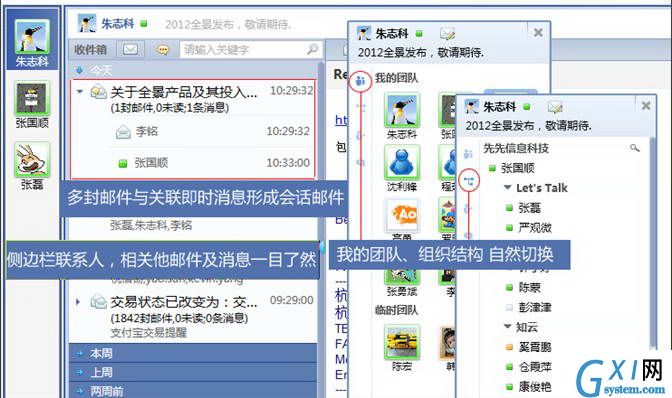Close the 先先信息科技 organization panel

click(x=646, y=105)
